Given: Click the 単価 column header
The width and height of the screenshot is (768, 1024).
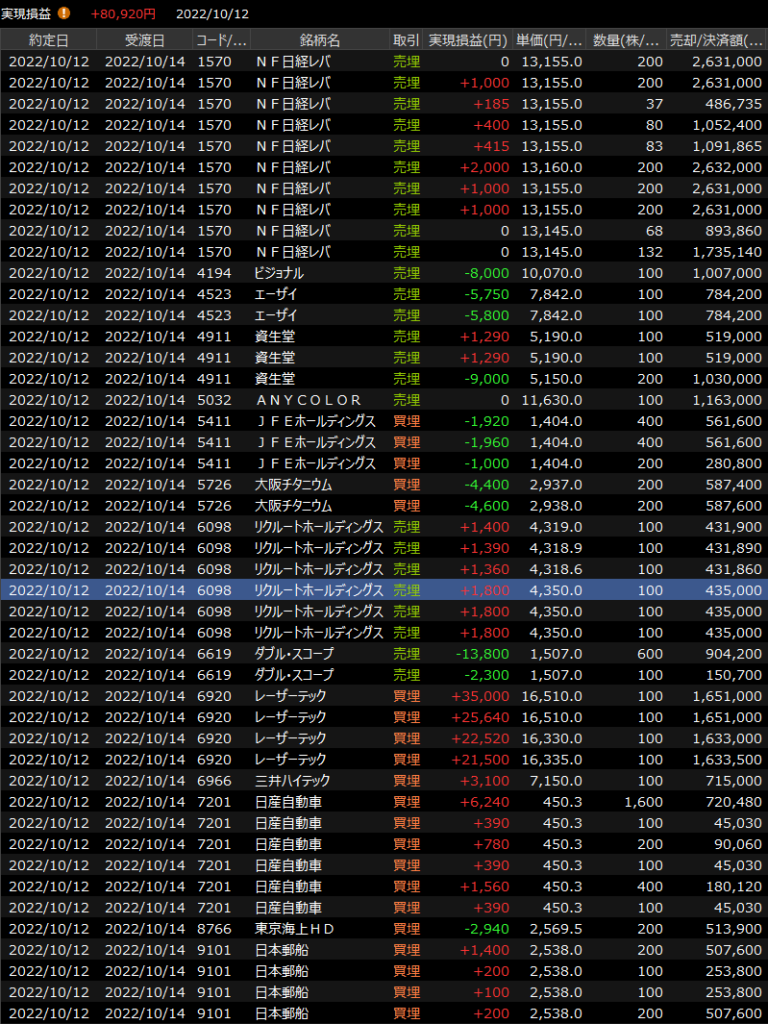Looking at the screenshot, I should [549, 40].
